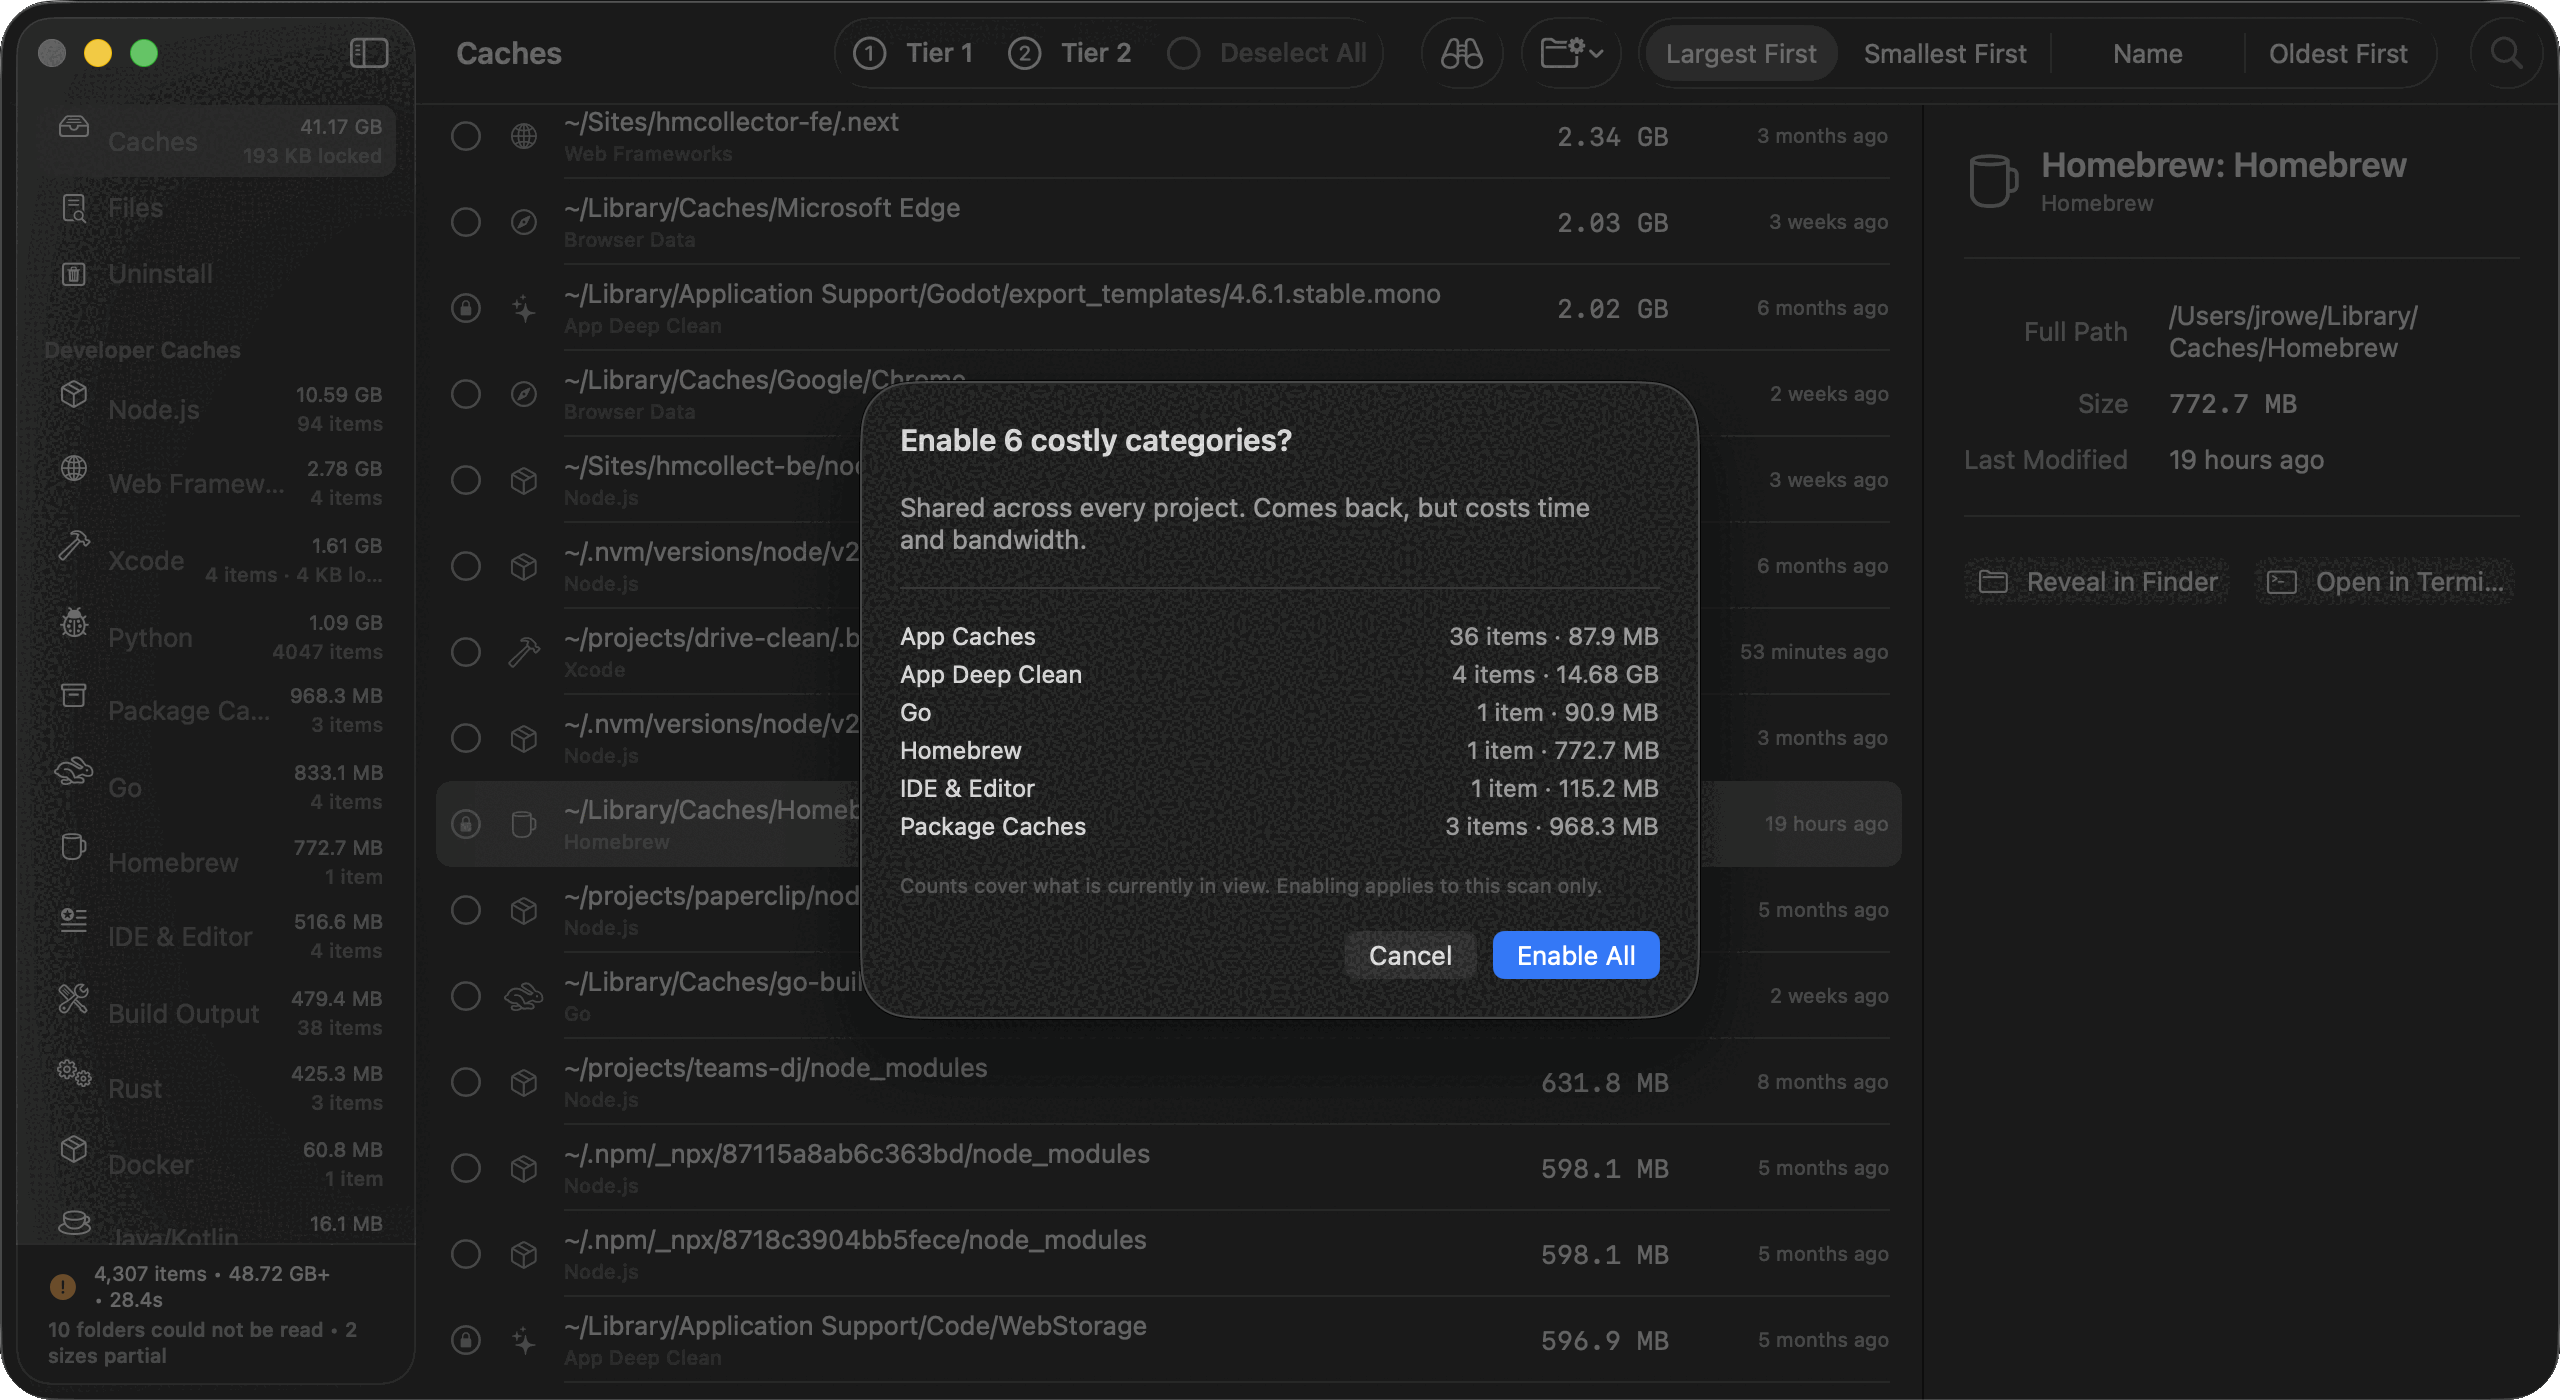Click the binoculars scan icon
The image size is (2560, 1400).
coord(1461,53)
